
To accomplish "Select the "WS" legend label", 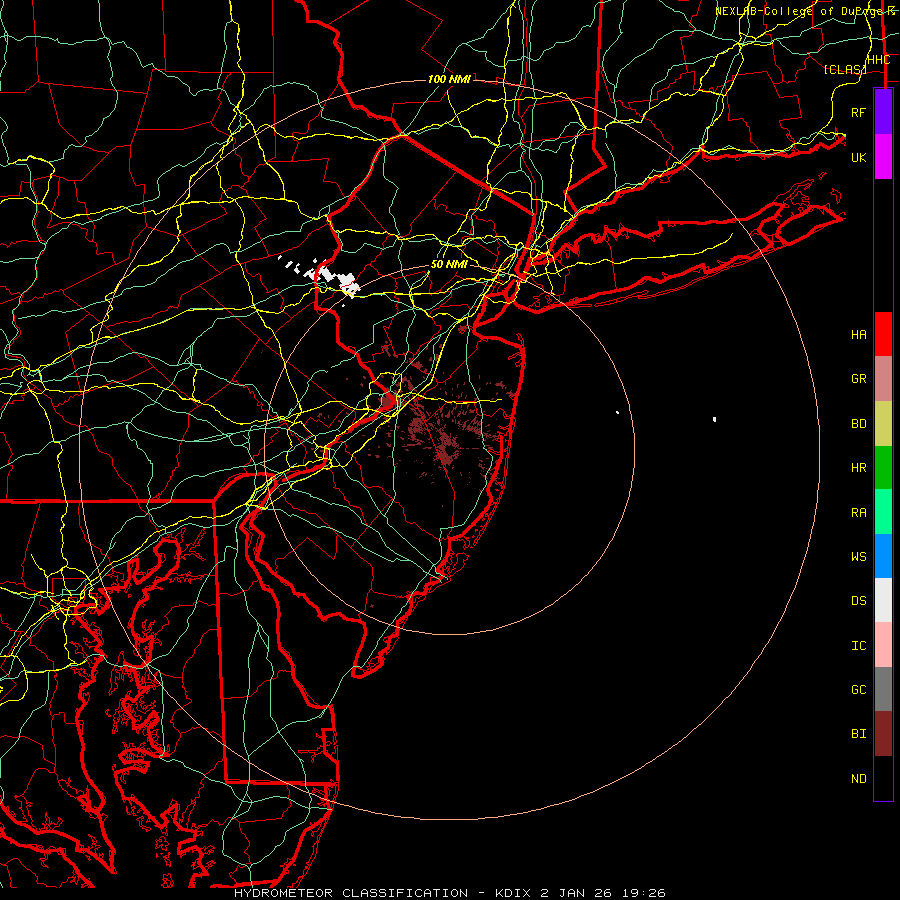I will point(858,557).
